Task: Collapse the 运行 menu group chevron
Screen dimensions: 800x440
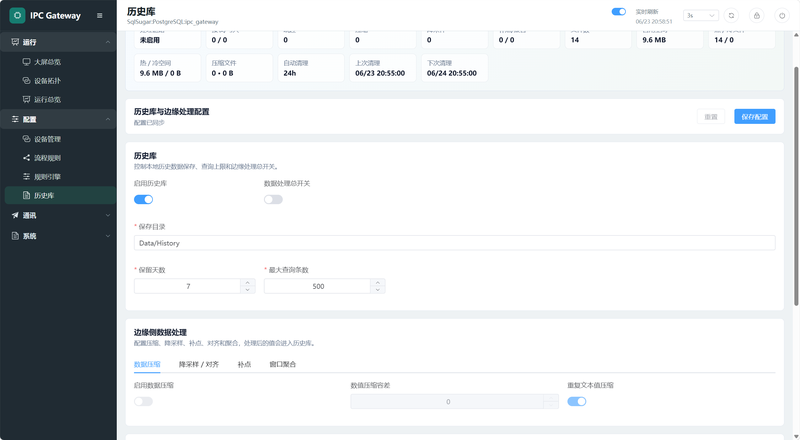Action: click(x=108, y=42)
